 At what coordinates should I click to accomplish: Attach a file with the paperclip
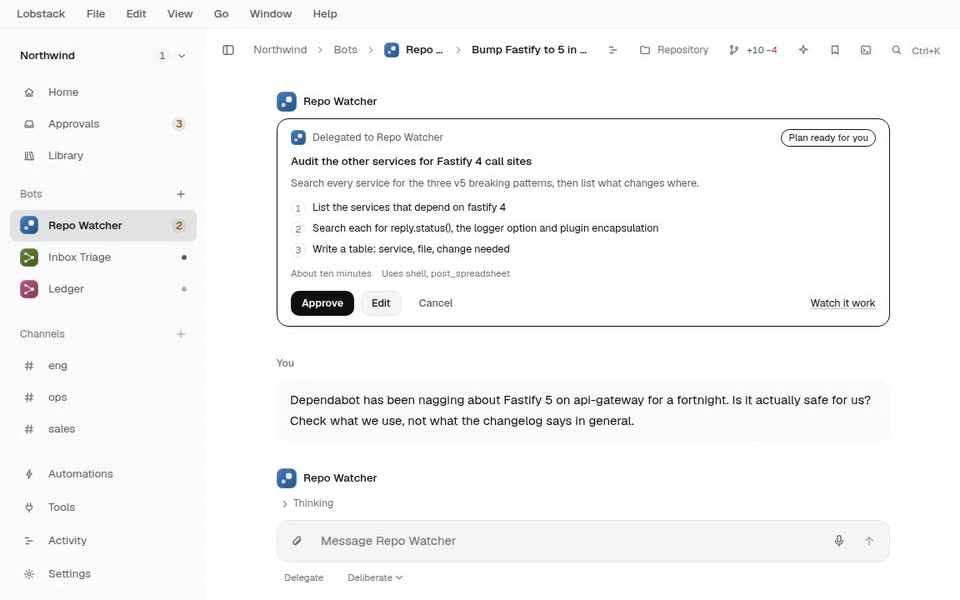296,541
